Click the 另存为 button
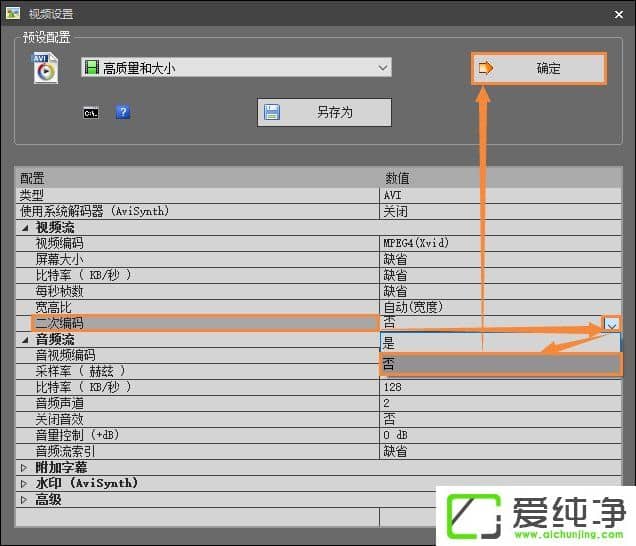This screenshot has width=636, height=546. (x=324, y=112)
